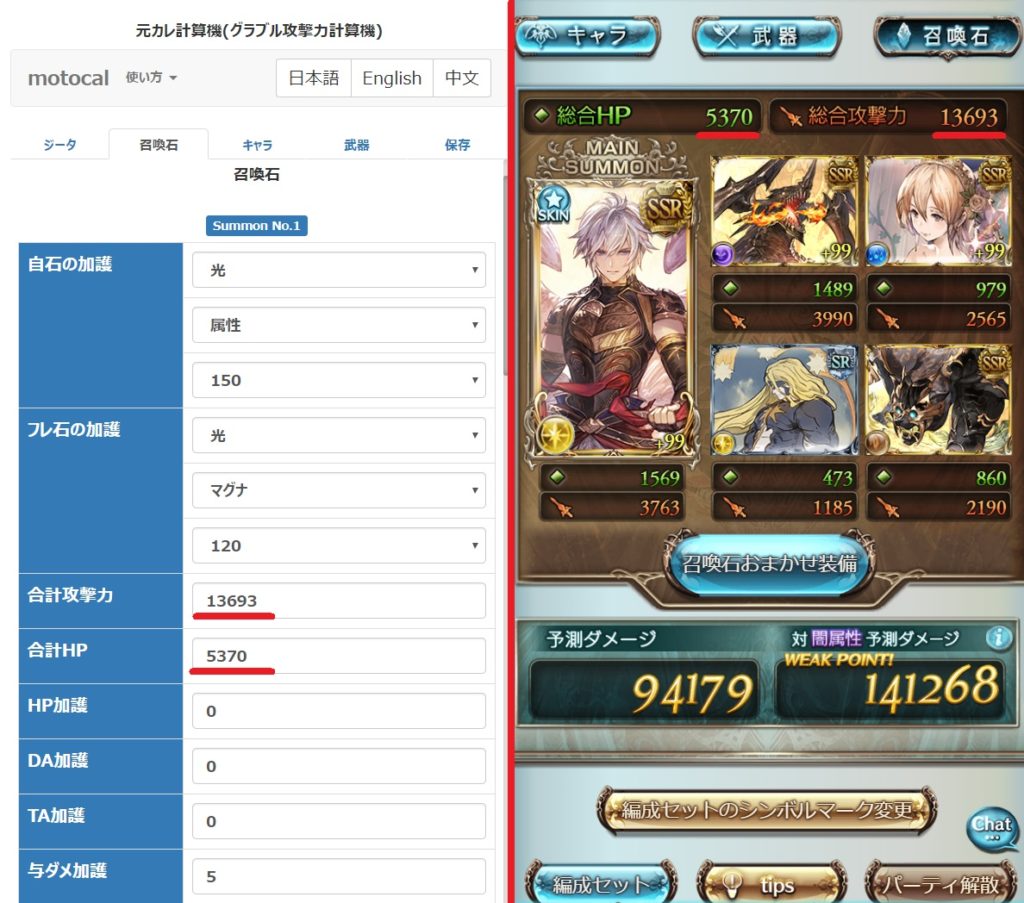Click the 合計攻撃力 input field
The height and width of the screenshot is (903, 1024).
[x=339, y=601]
